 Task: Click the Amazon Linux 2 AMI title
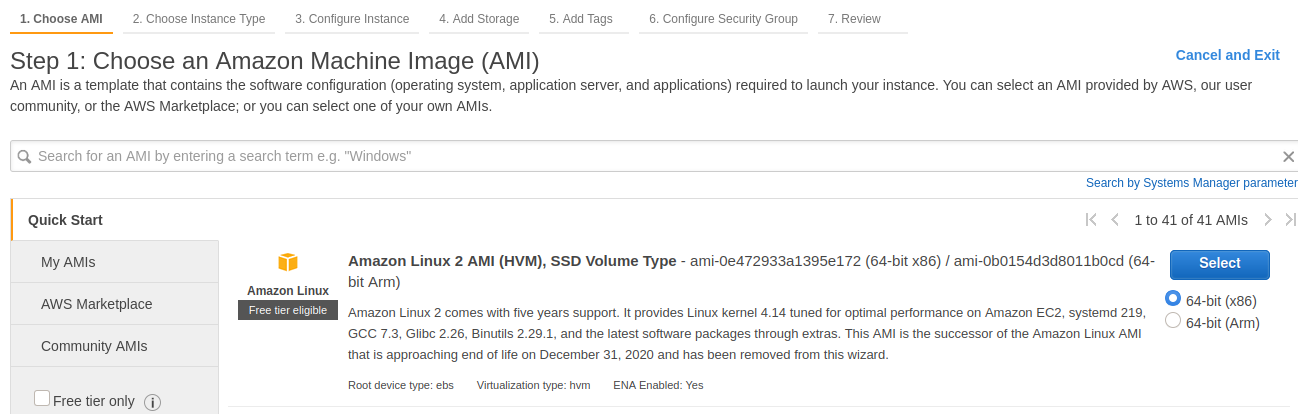click(512, 261)
